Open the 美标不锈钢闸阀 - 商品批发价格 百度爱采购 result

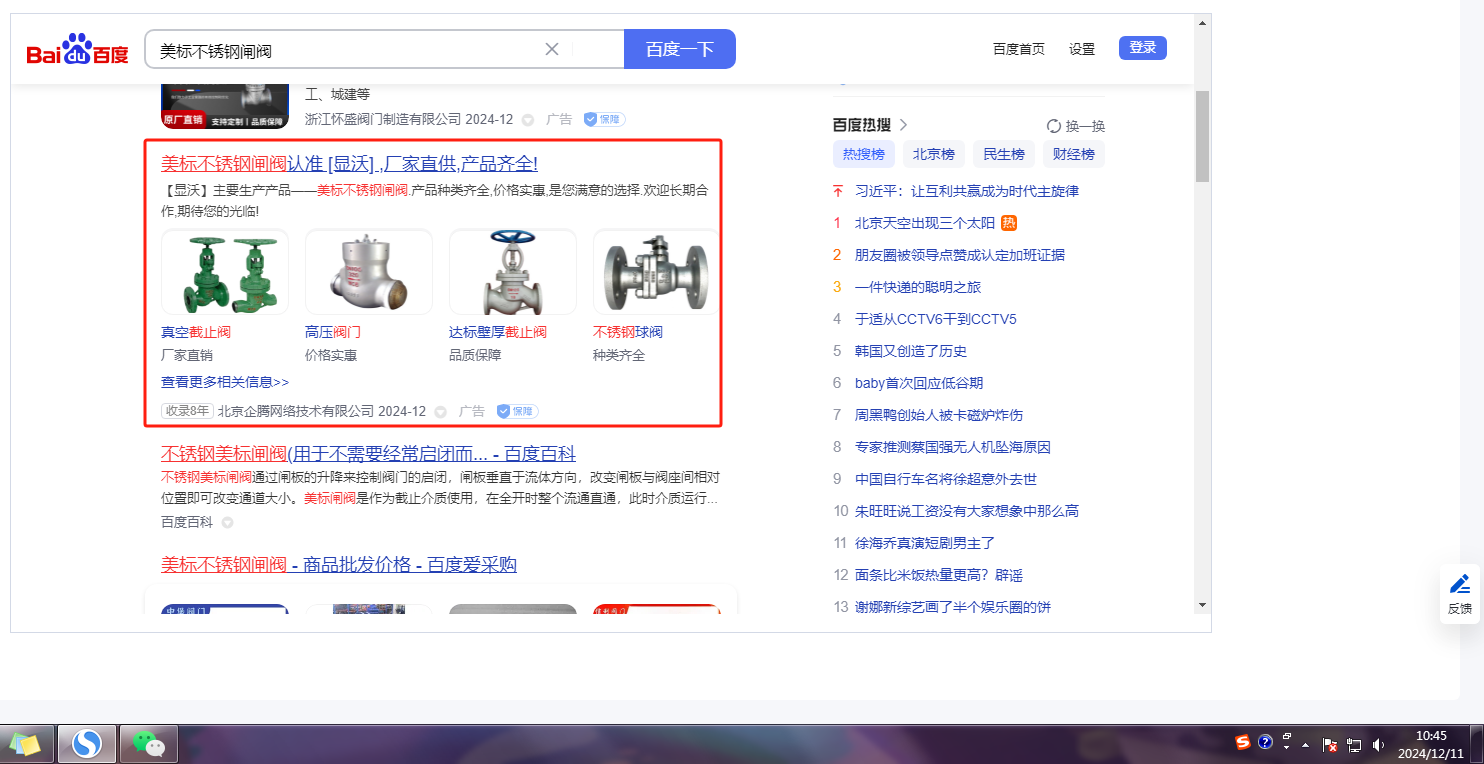339,565
